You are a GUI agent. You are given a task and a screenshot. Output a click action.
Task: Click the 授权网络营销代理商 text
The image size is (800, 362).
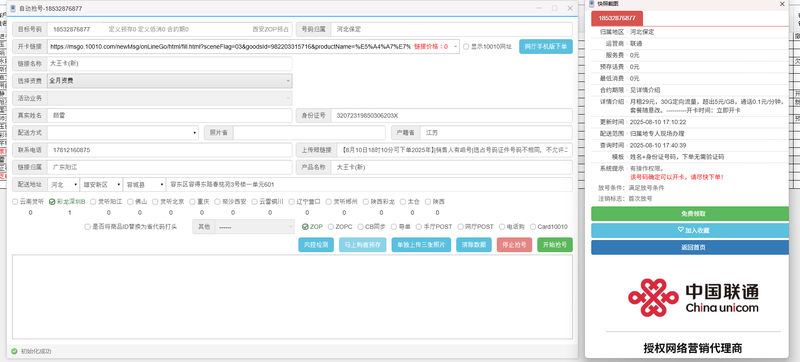point(693,348)
